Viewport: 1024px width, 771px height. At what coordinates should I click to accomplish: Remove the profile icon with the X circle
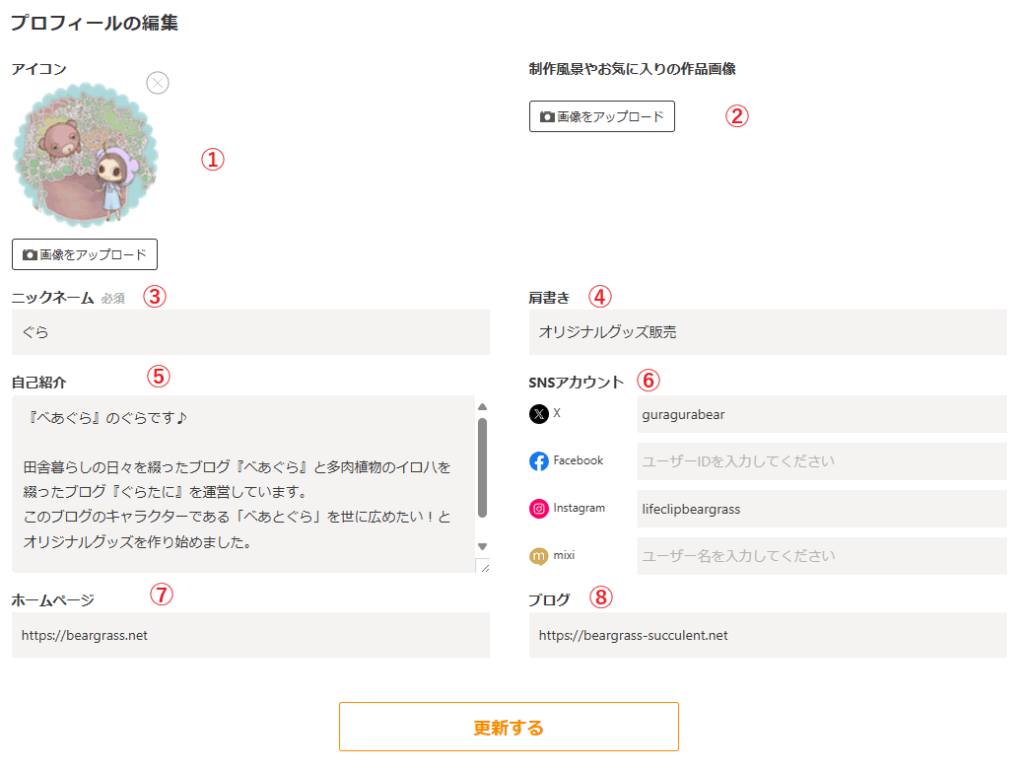pos(158,83)
